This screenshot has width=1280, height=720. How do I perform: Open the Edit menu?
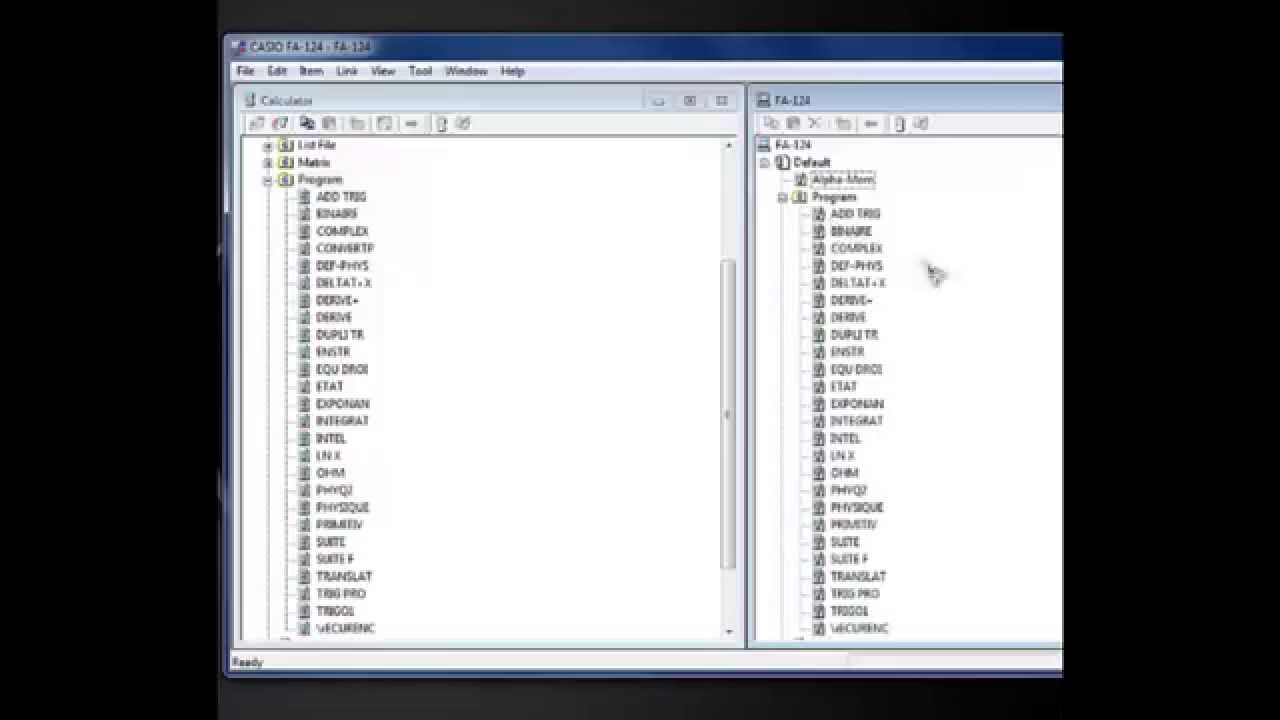(x=277, y=71)
